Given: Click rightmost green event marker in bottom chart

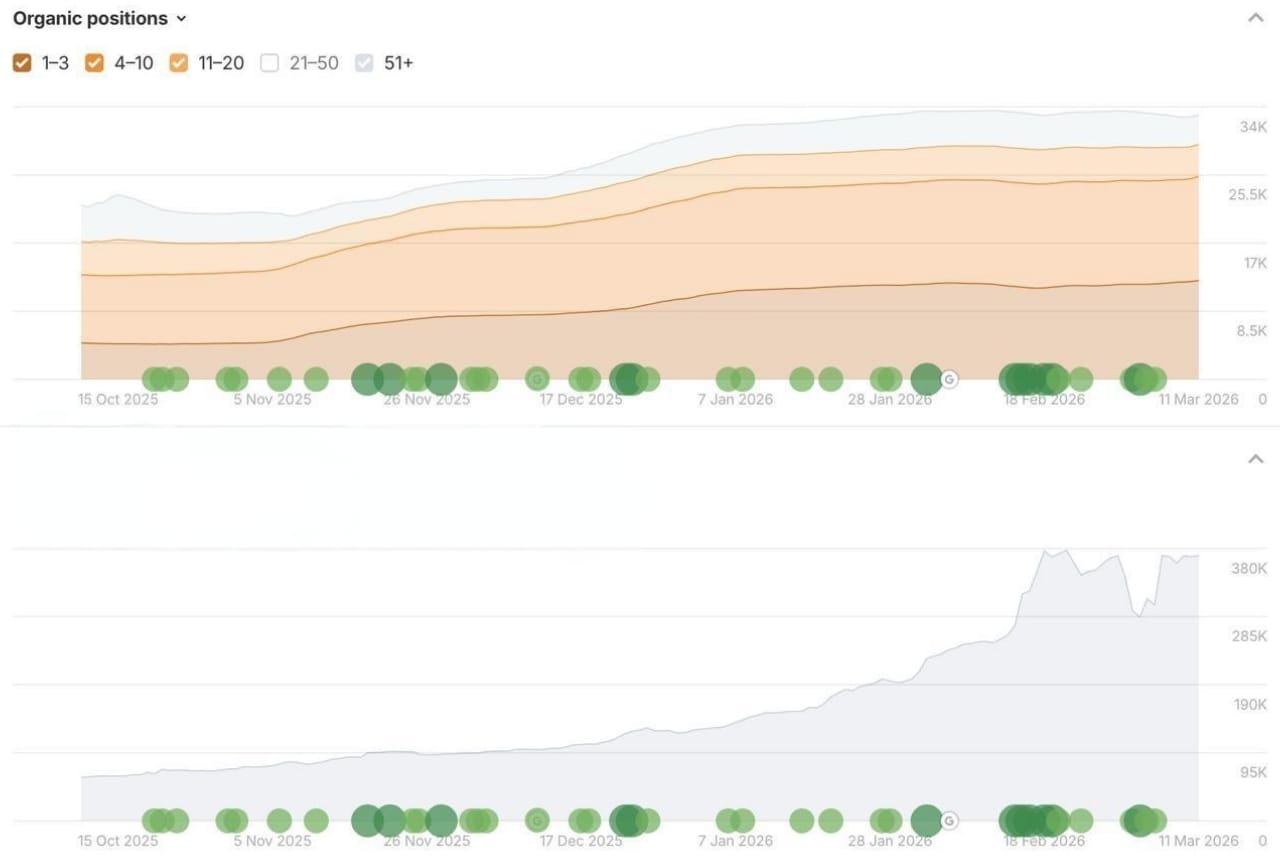Looking at the screenshot, I should 1156,821.
